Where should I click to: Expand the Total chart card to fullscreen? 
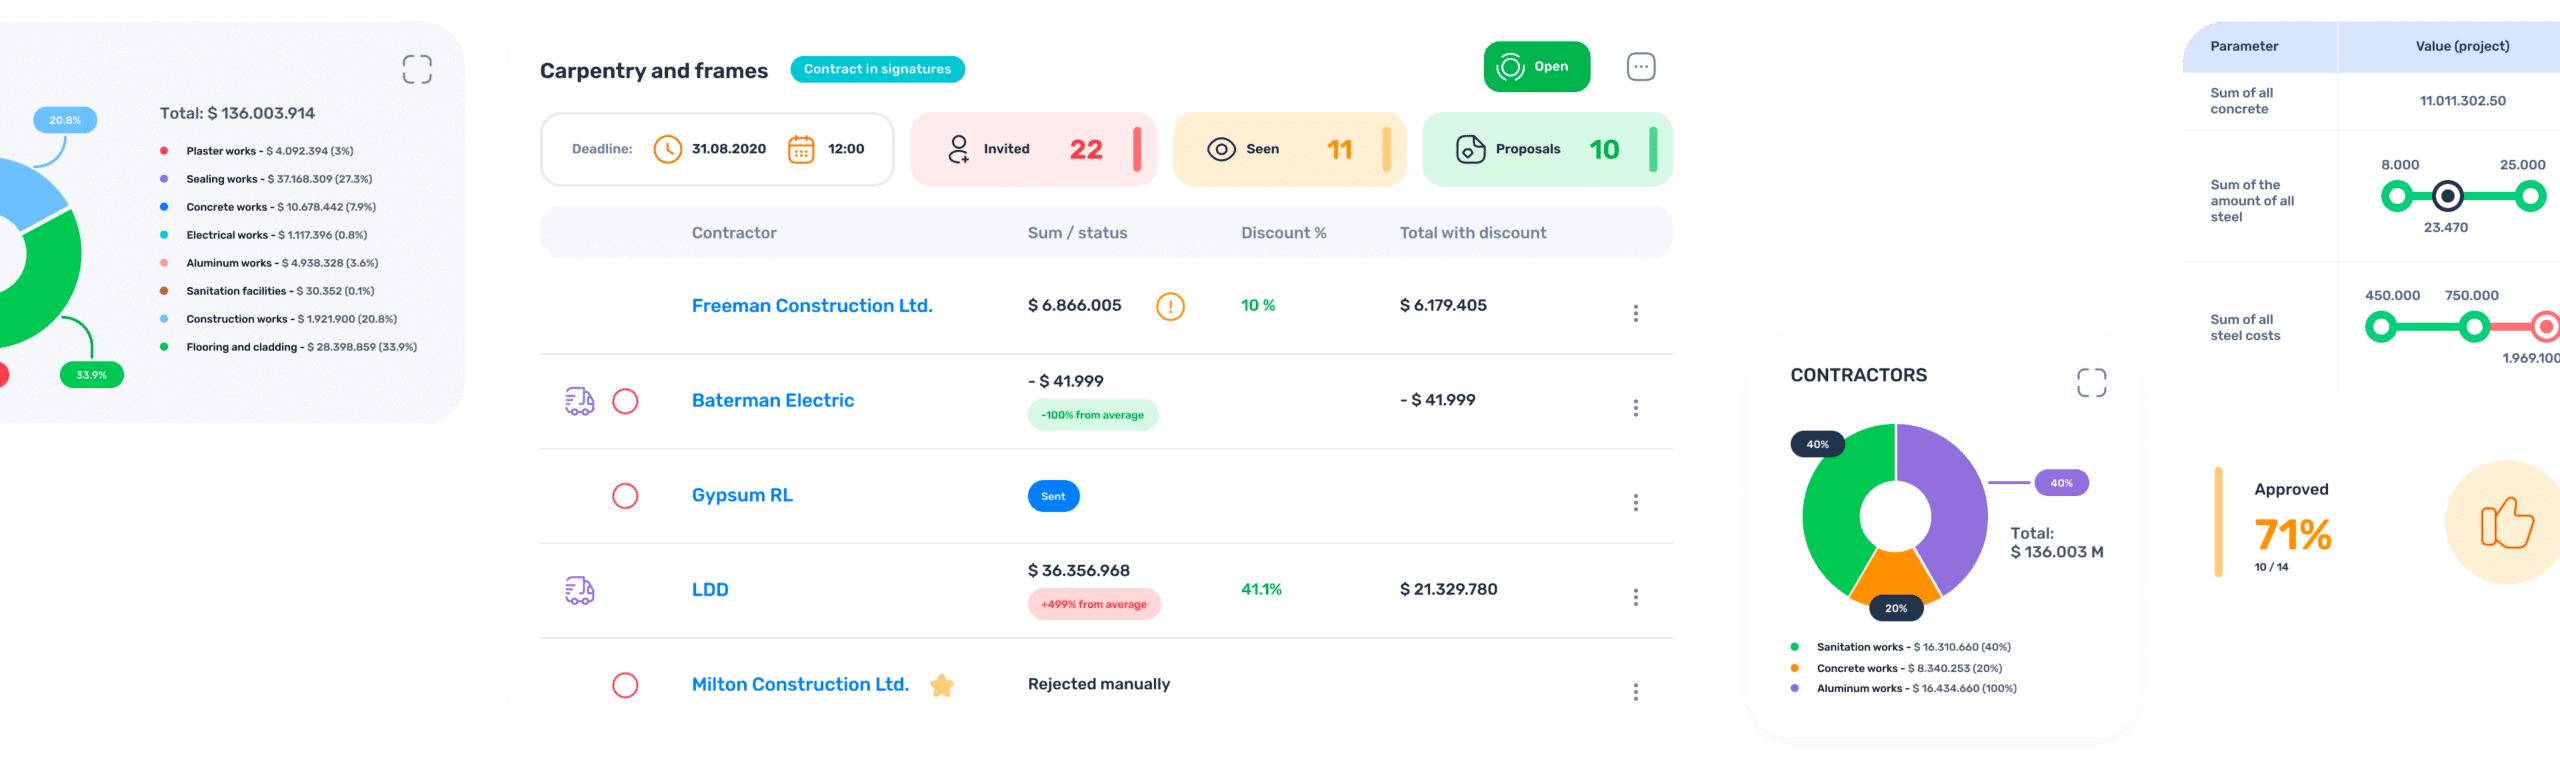click(417, 69)
